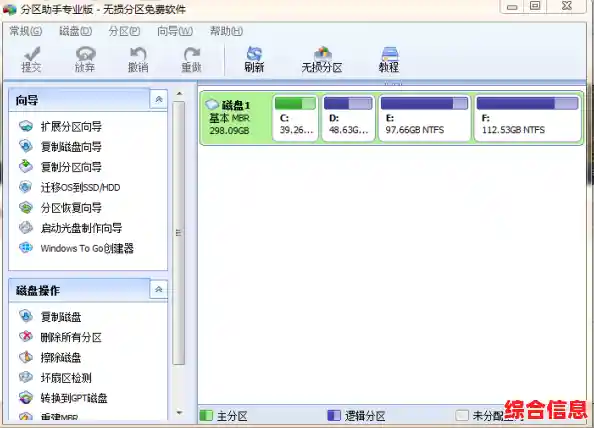Click the C: partition green usage bar
The height and width of the screenshot is (428, 594).
[295, 103]
